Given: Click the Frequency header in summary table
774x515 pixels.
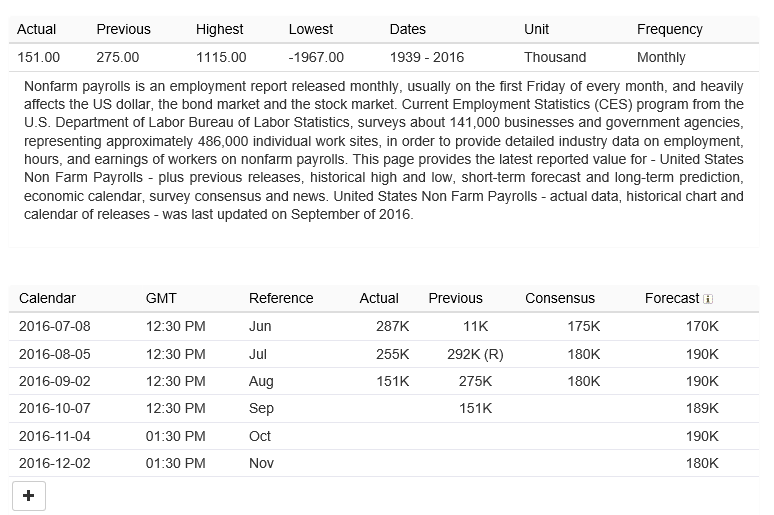Looking at the screenshot, I should [x=669, y=29].
